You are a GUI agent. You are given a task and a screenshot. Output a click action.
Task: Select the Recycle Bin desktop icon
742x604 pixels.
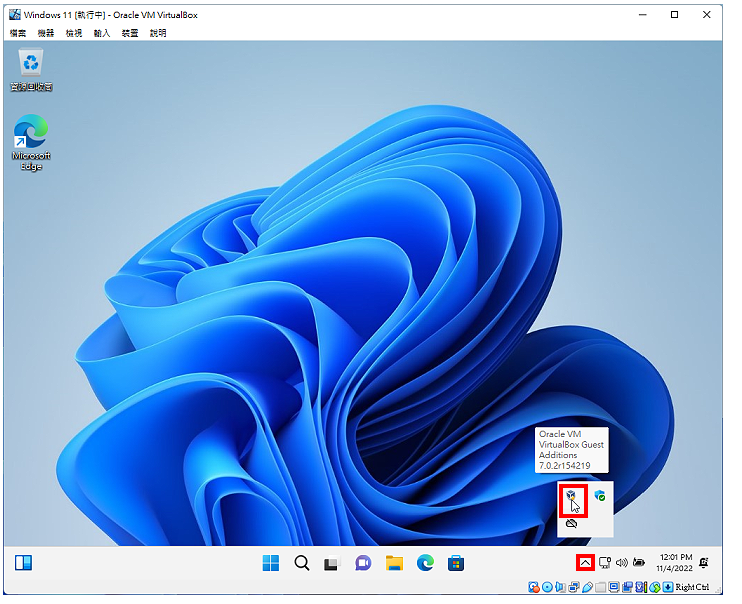pos(31,69)
